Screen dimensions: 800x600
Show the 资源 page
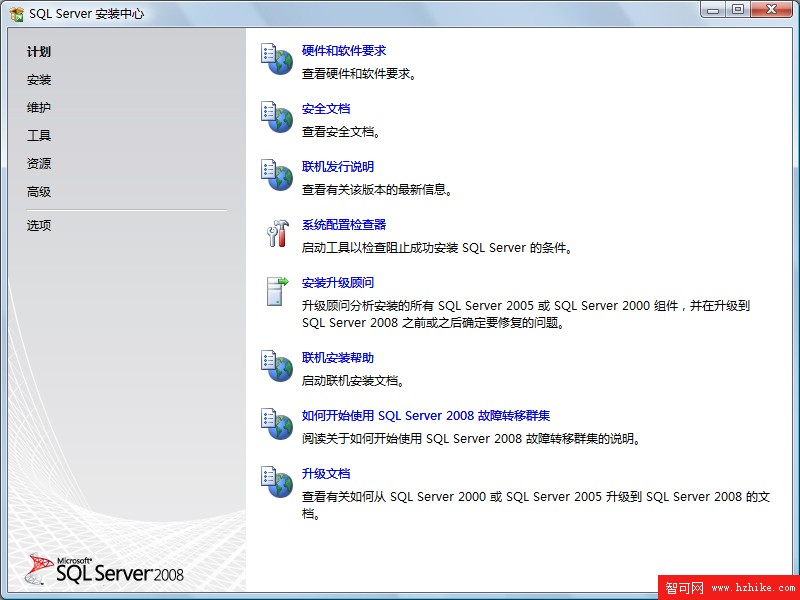[x=39, y=164]
